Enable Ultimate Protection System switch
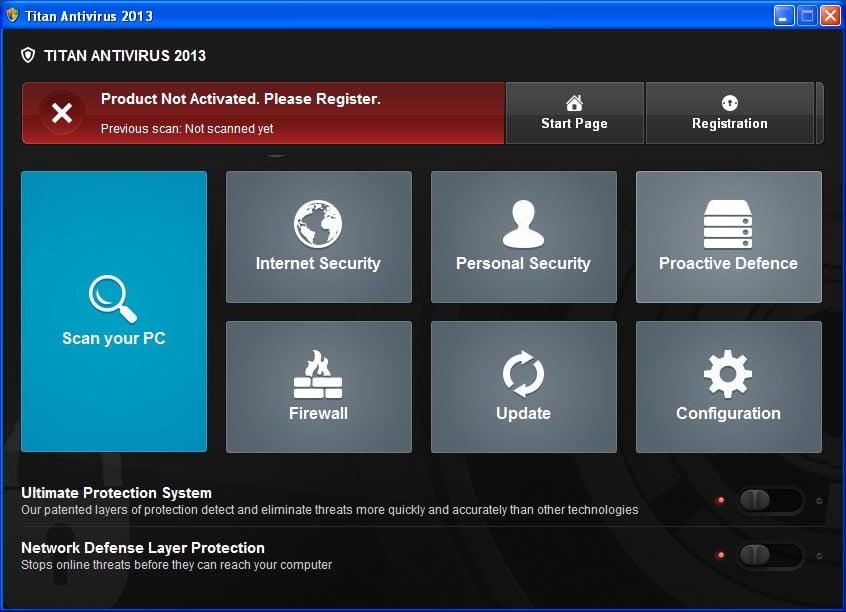846x612 pixels. pyautogui.click(x=770, y=500)
